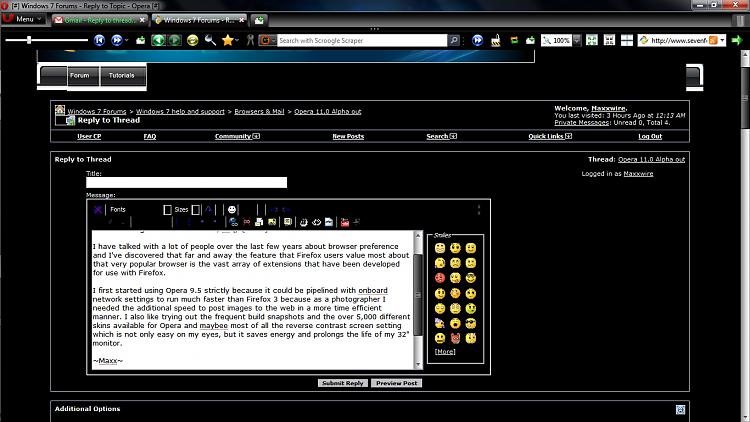Click the Insert Link globe icon

coord(233,222)
